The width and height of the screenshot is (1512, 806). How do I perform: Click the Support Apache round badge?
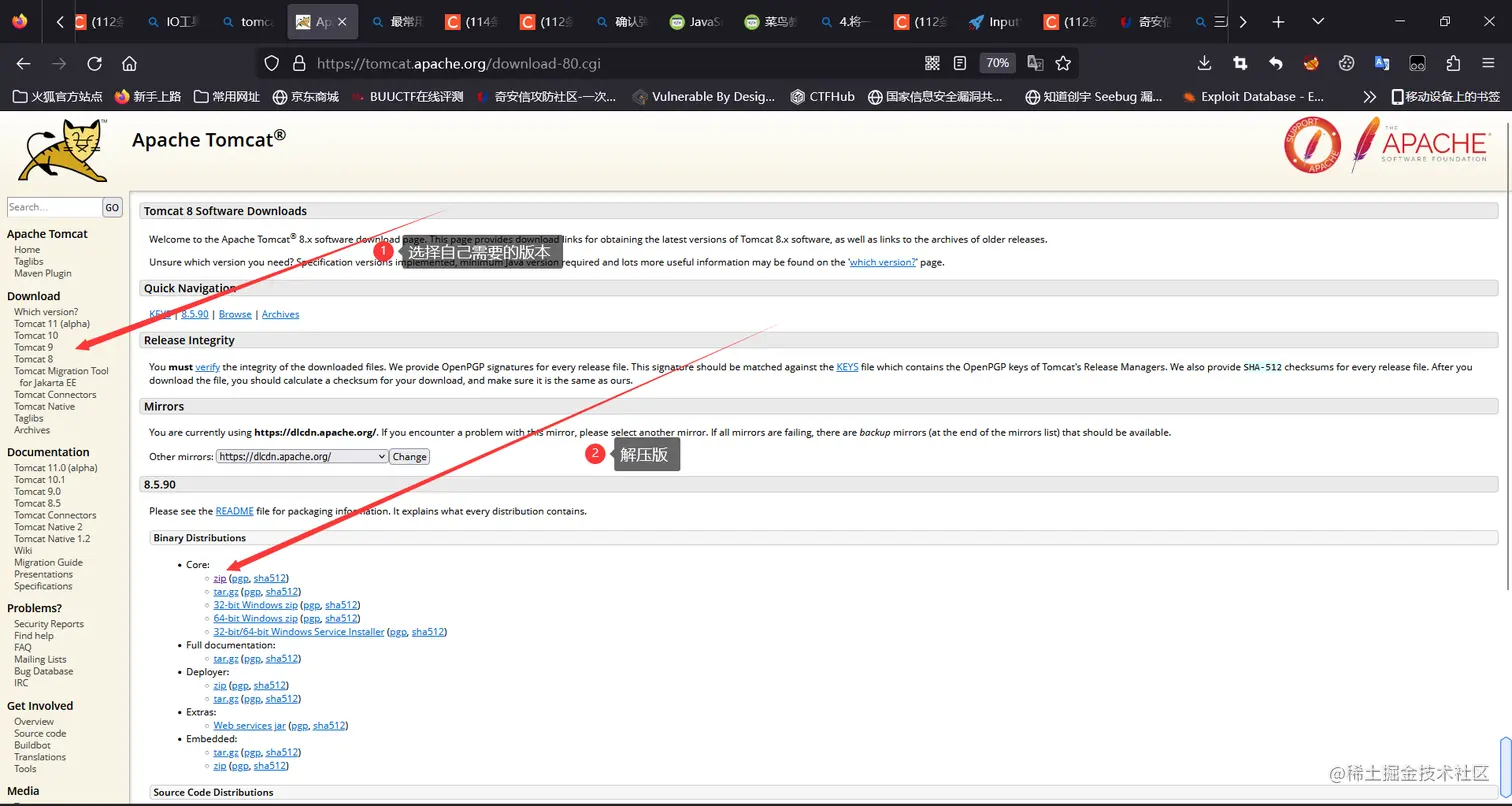tap(1312, 145)
